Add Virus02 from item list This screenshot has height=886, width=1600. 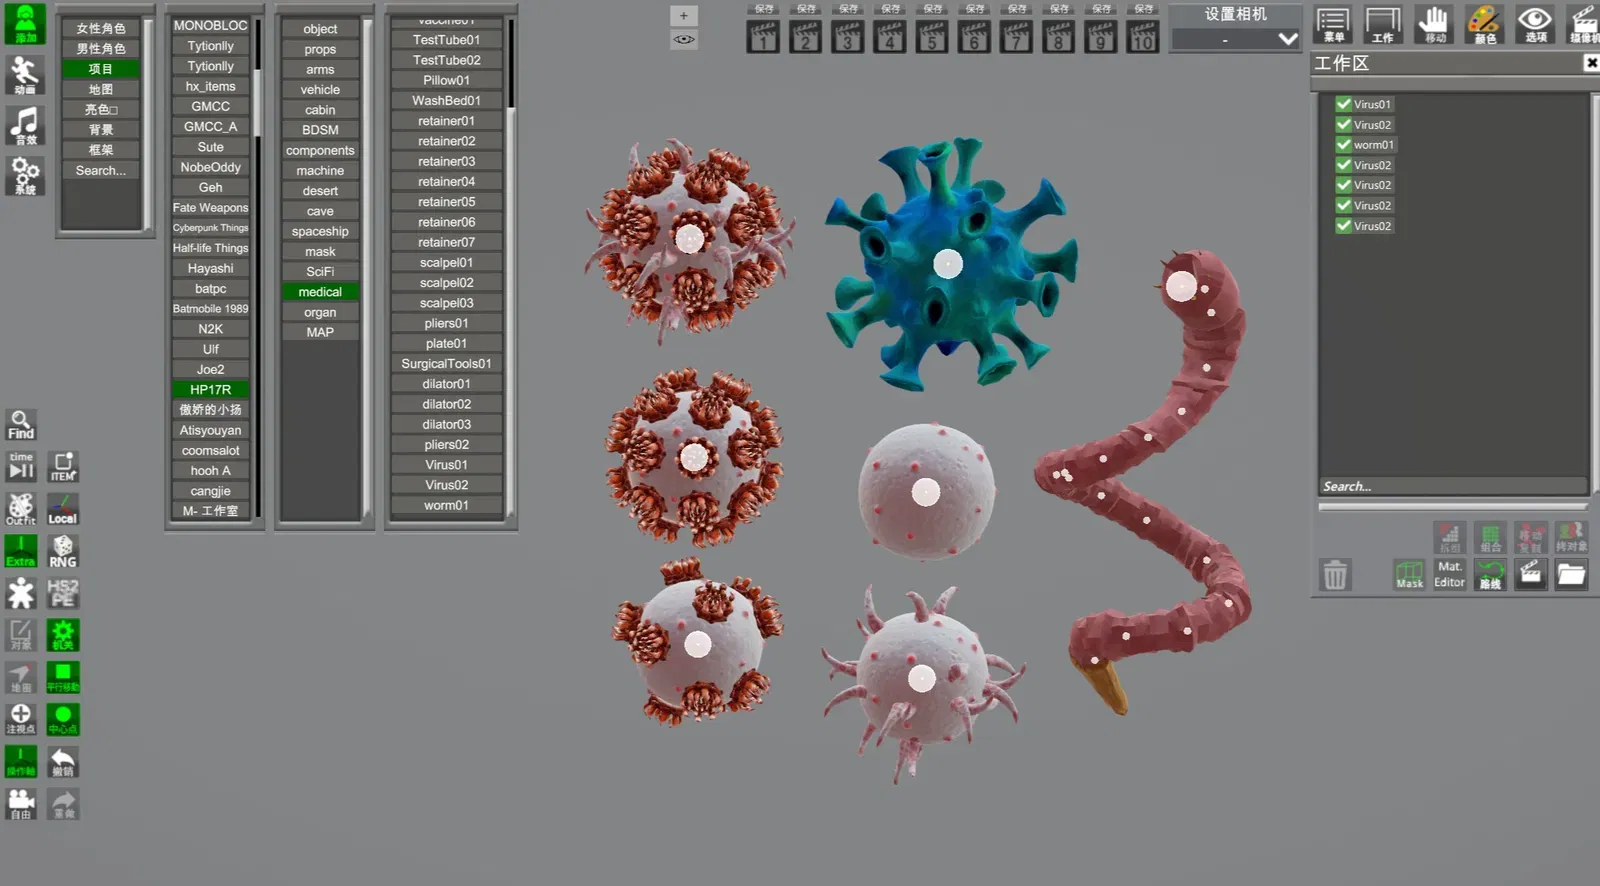[447, 485]
